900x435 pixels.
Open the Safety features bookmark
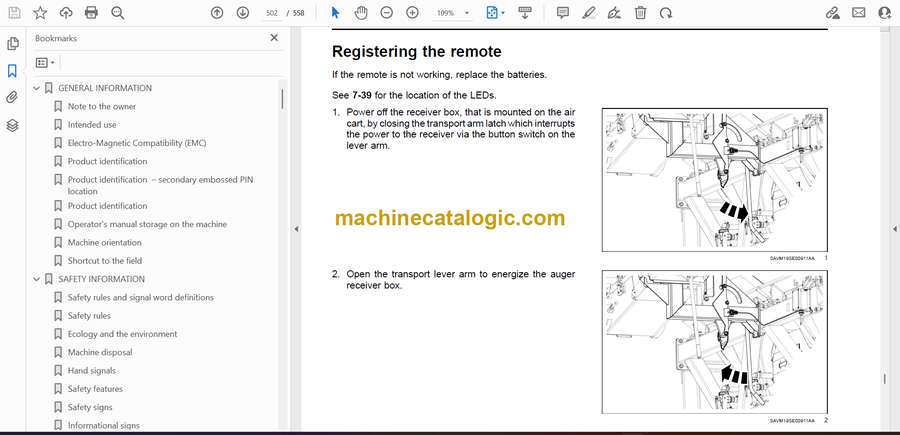pyautogui.click(x=95, y=389)
